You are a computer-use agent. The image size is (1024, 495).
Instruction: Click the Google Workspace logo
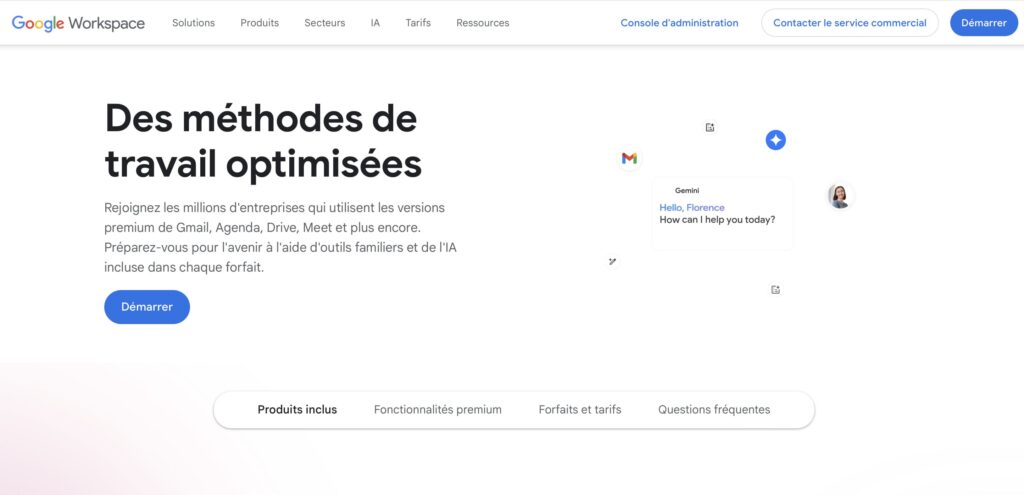[x=78, y=23]
